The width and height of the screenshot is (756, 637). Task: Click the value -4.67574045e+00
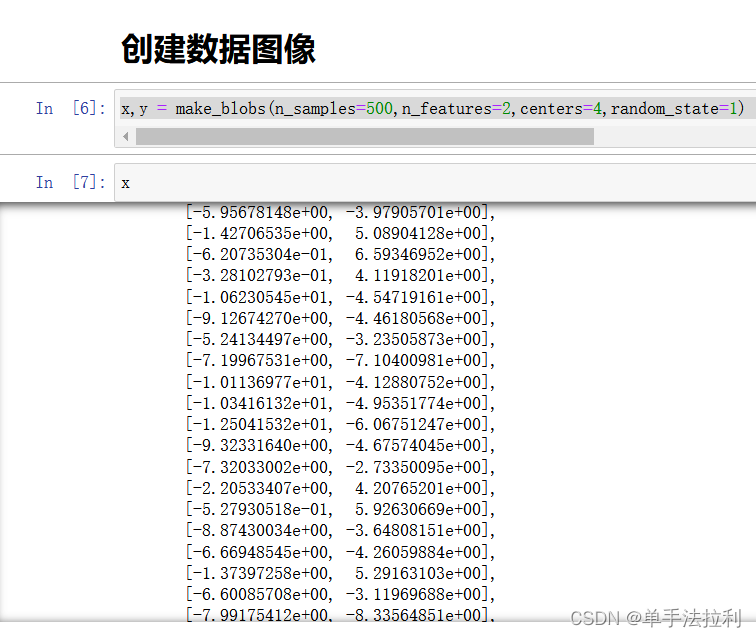pyautogui.click(x=414, y=446)
